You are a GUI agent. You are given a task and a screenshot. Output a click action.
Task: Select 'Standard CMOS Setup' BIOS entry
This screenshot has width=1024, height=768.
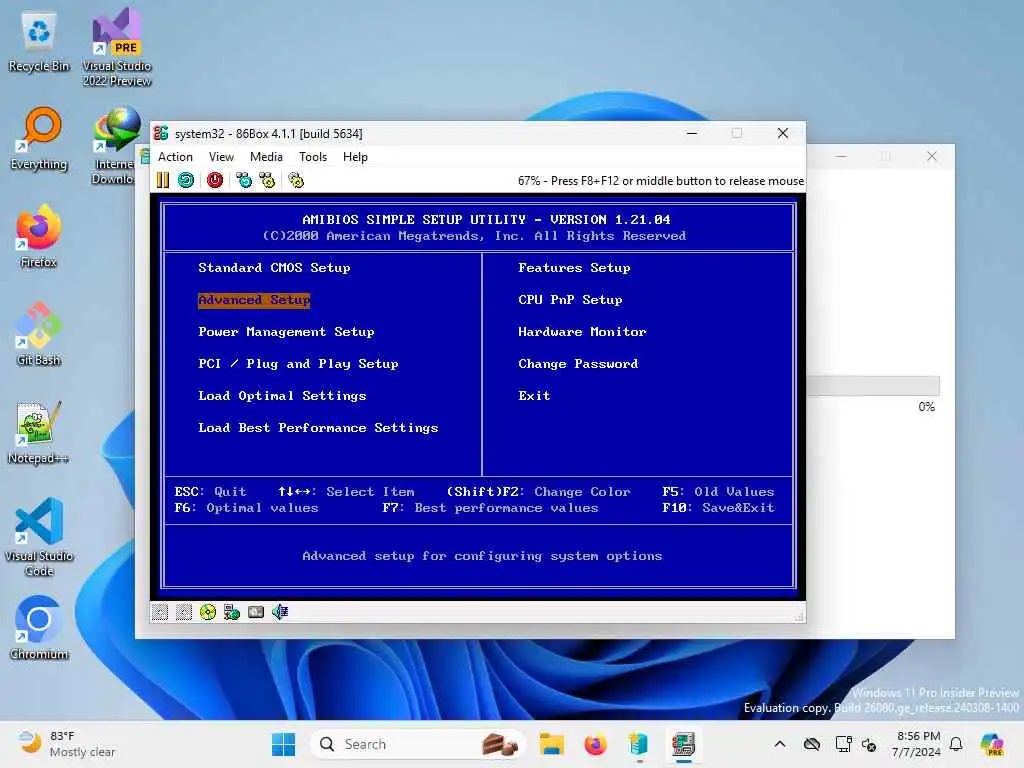[274, 268]
